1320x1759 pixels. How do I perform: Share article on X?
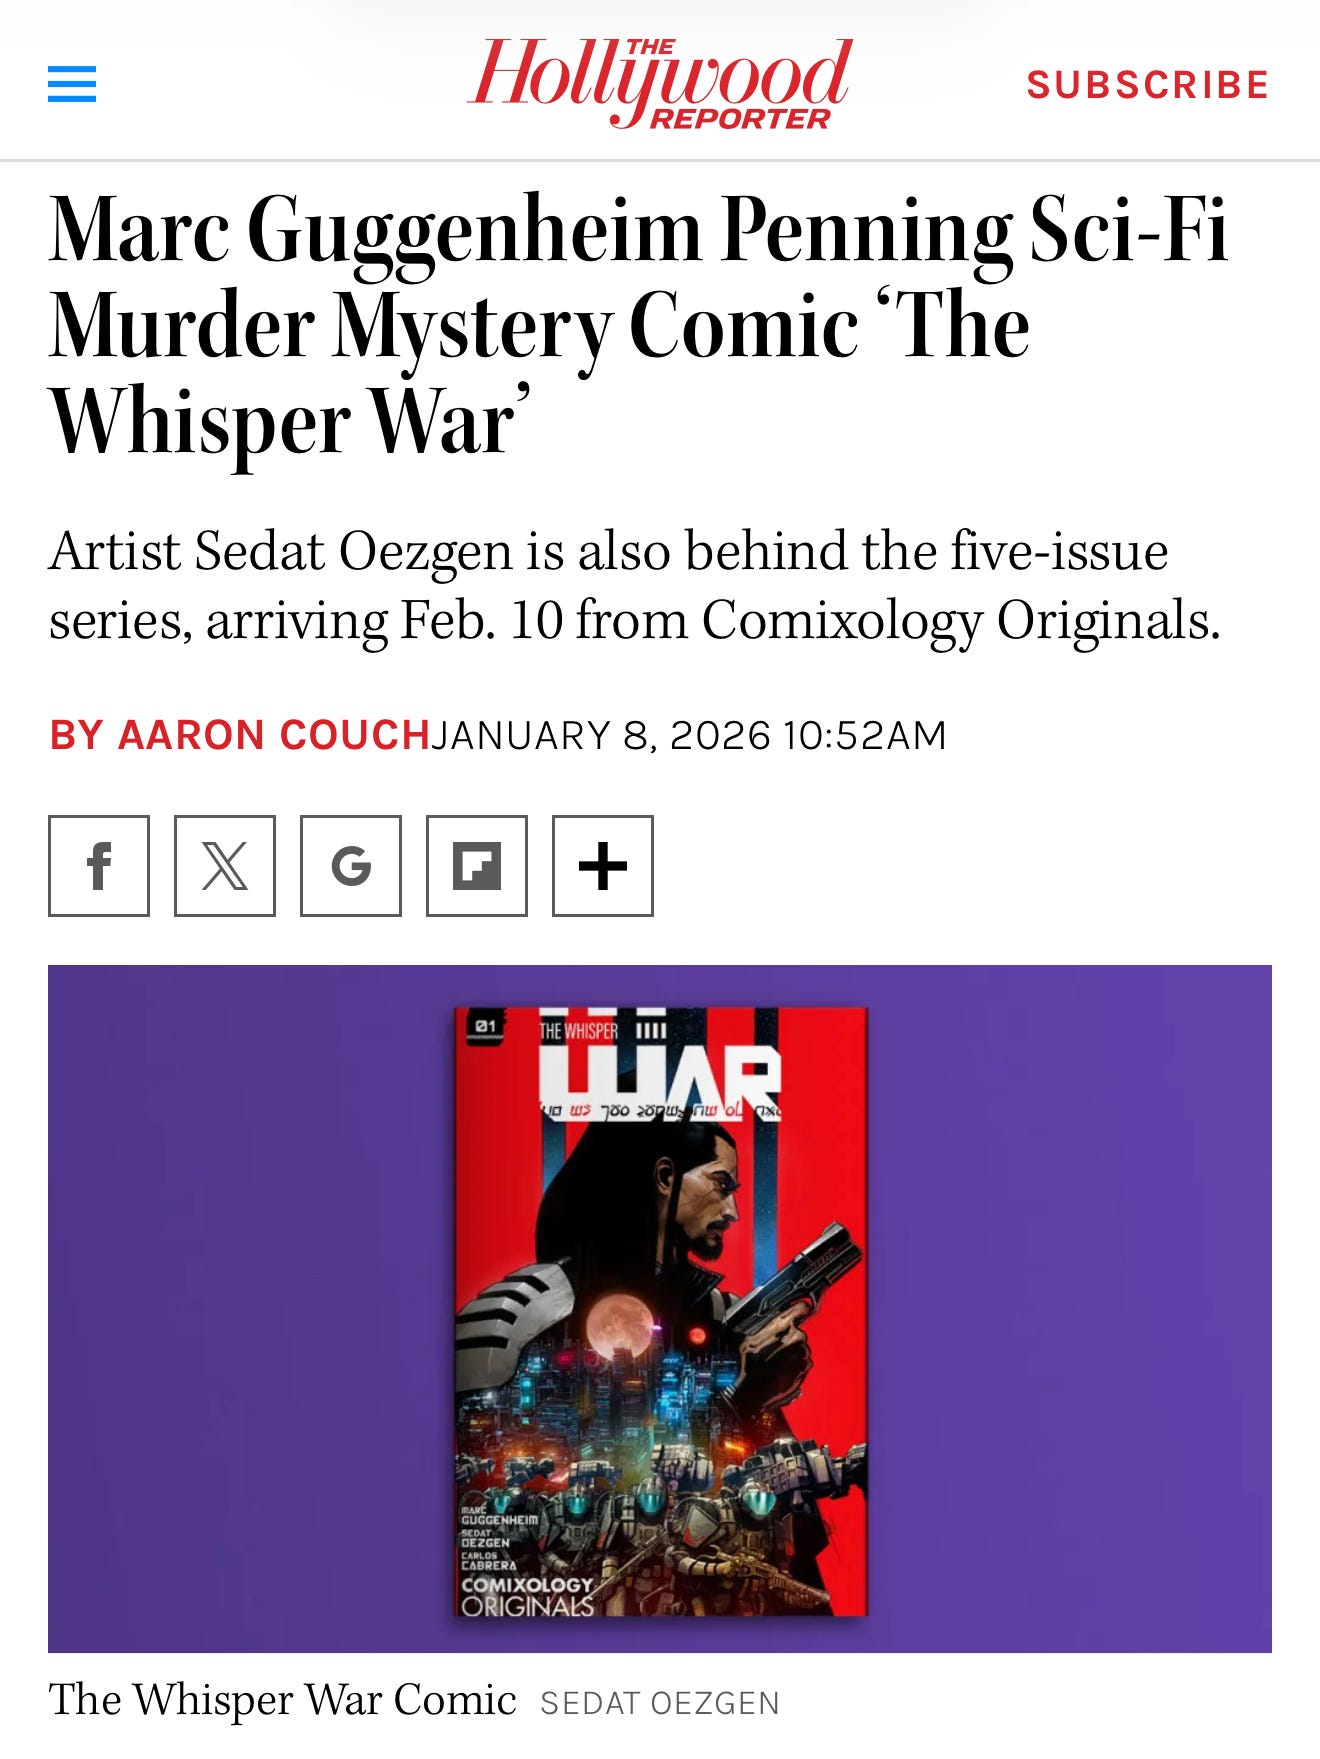[225, 866]
